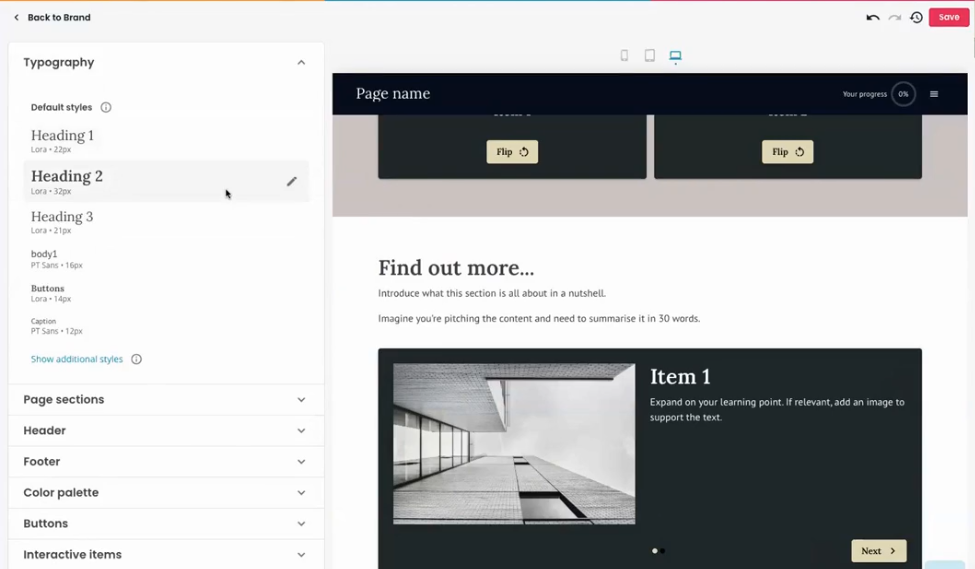The height and width of the screenshot is (569, 975).
Task: Click 'Introduce what this section' text
Action: [491, 293]
